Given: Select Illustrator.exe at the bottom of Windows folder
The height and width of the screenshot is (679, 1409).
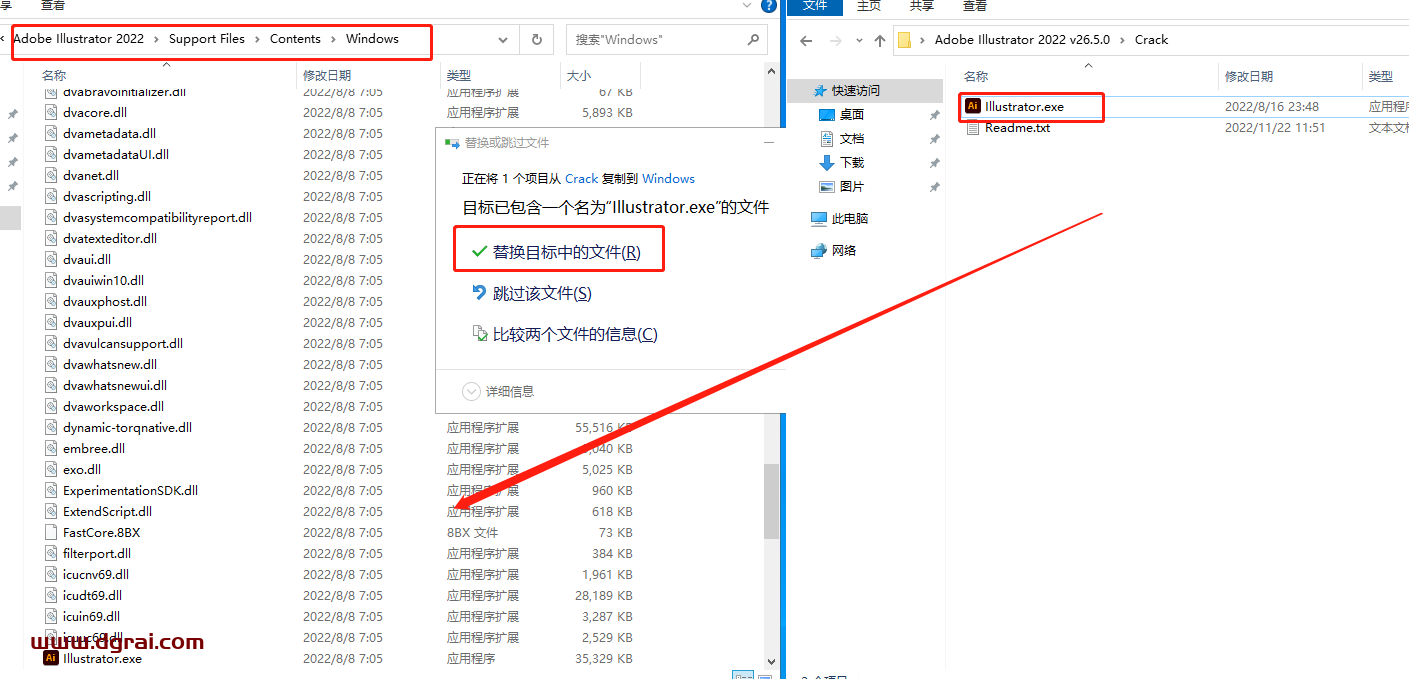Looking at the screenshot, I should click(x=100, y=658).
